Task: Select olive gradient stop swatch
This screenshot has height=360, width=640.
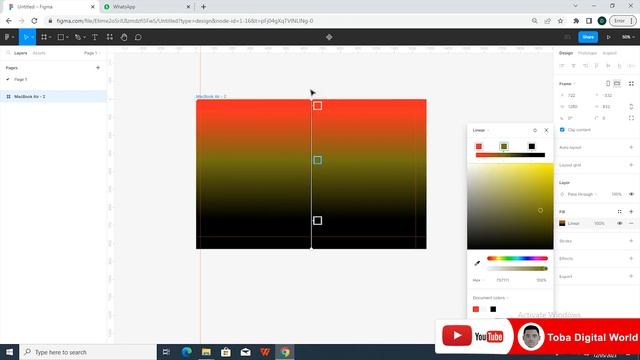Action: 504,147
